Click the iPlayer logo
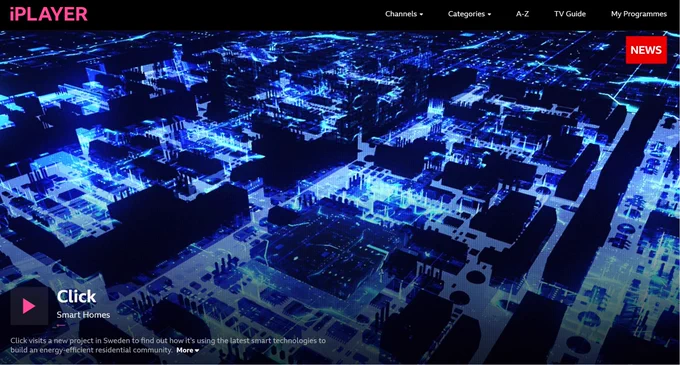Viewport: 680px width, 365px height. (48, 14)
